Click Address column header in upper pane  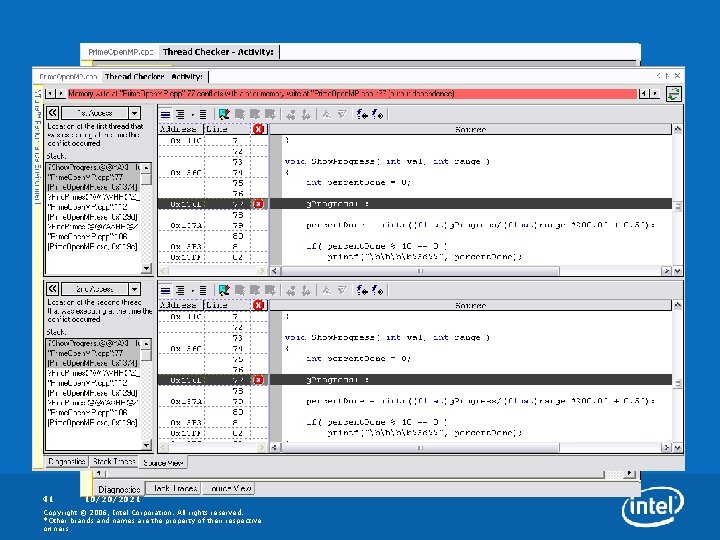pos(180,129)
